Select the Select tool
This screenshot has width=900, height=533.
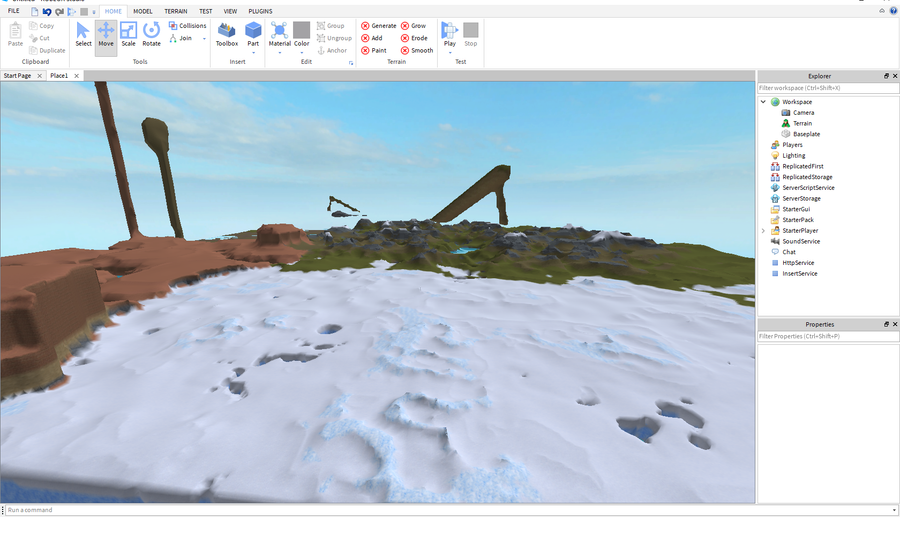83,35
